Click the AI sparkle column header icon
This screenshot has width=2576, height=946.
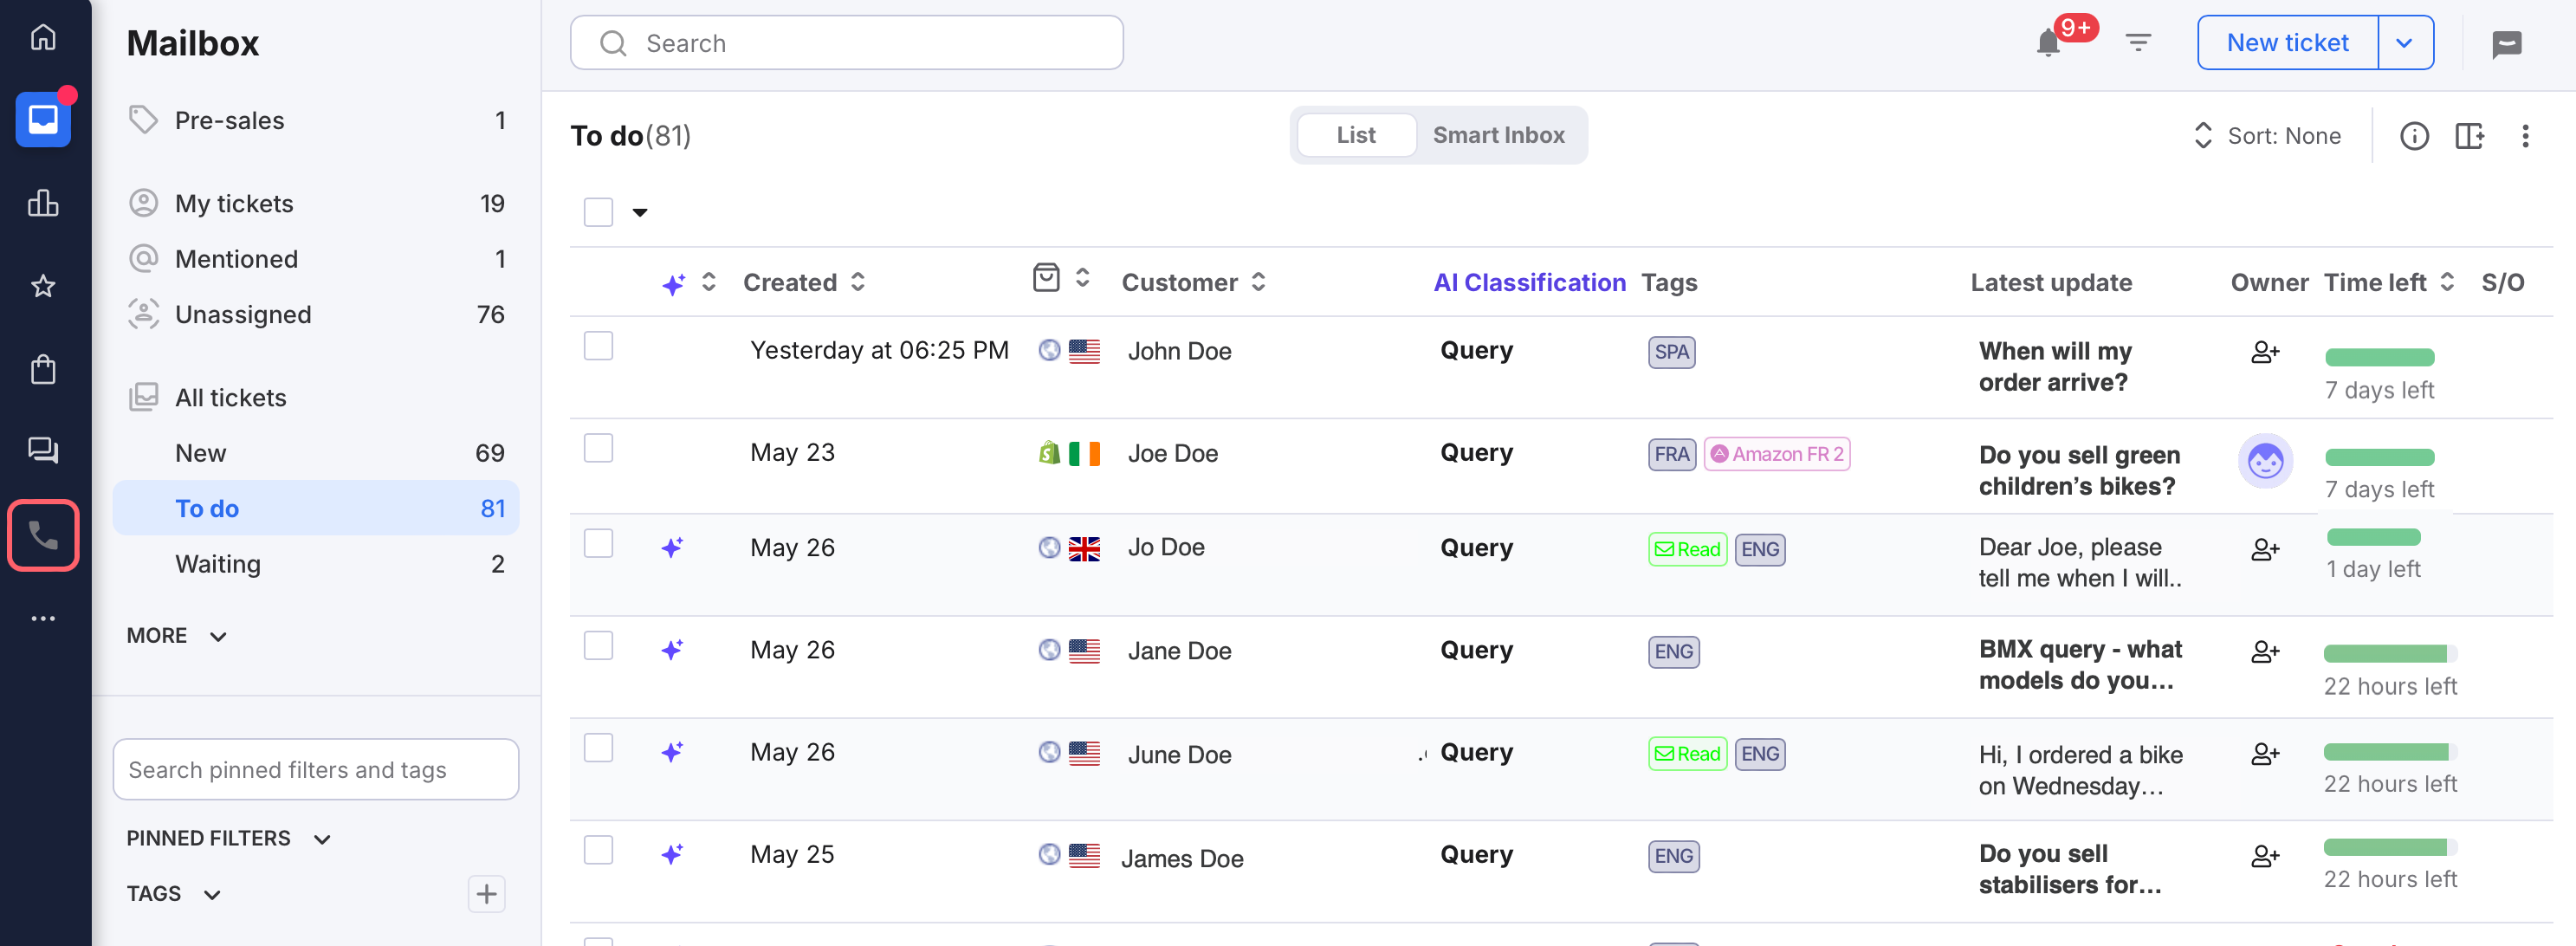pyautogui.click(x=673, y=284)
